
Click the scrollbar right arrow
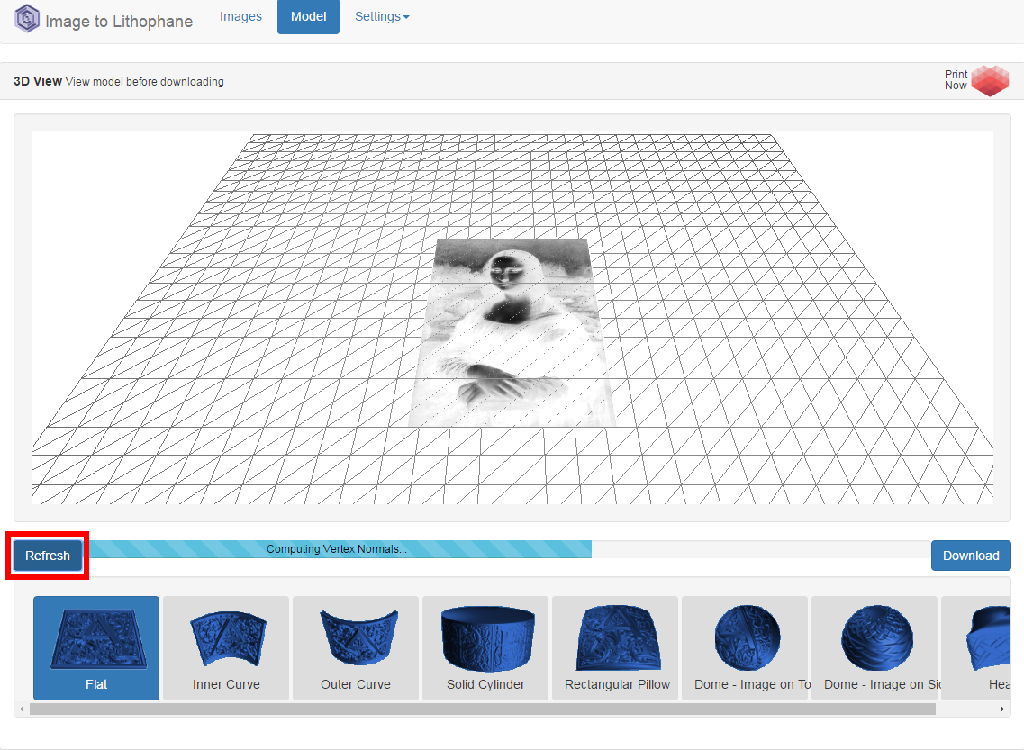(1002, 709)
